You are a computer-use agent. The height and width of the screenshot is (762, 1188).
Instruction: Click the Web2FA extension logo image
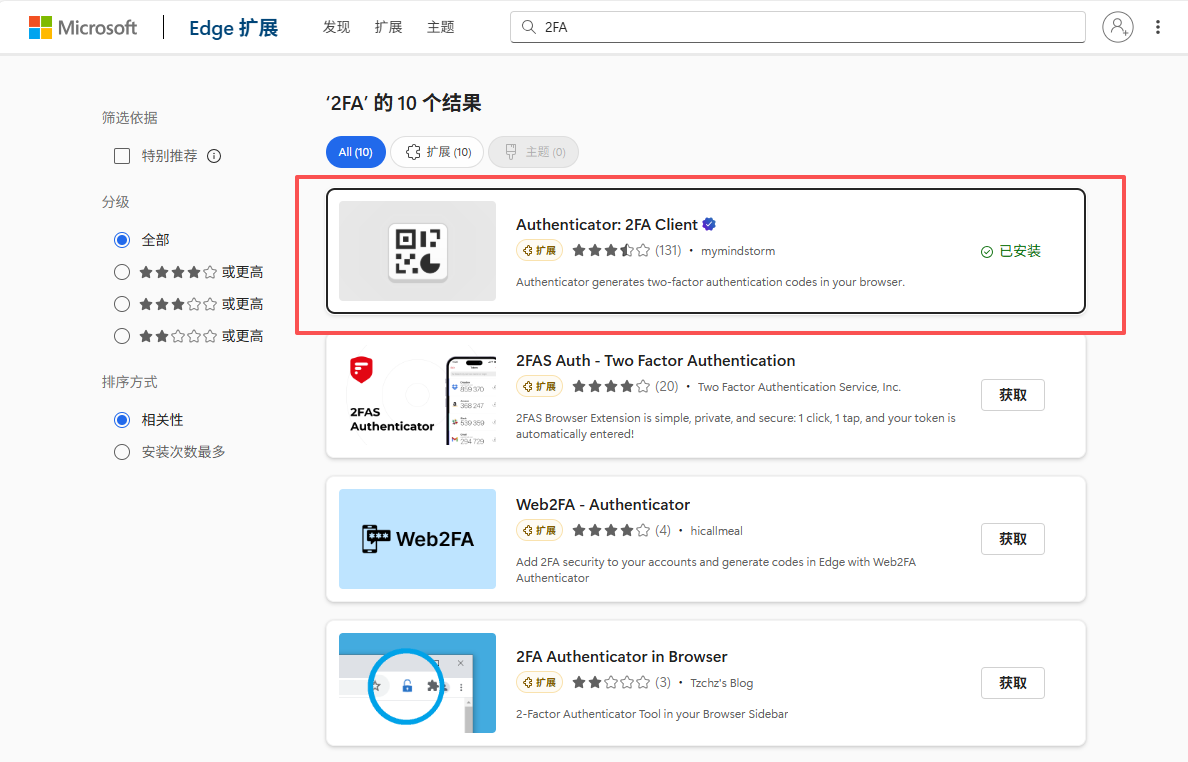coord(417,539)
